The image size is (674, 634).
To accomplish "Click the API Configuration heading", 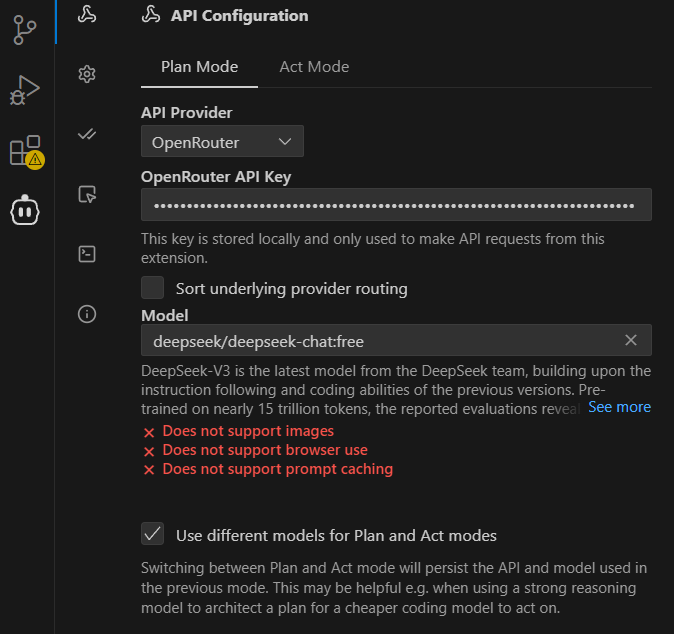I will (x=239, y=15).
